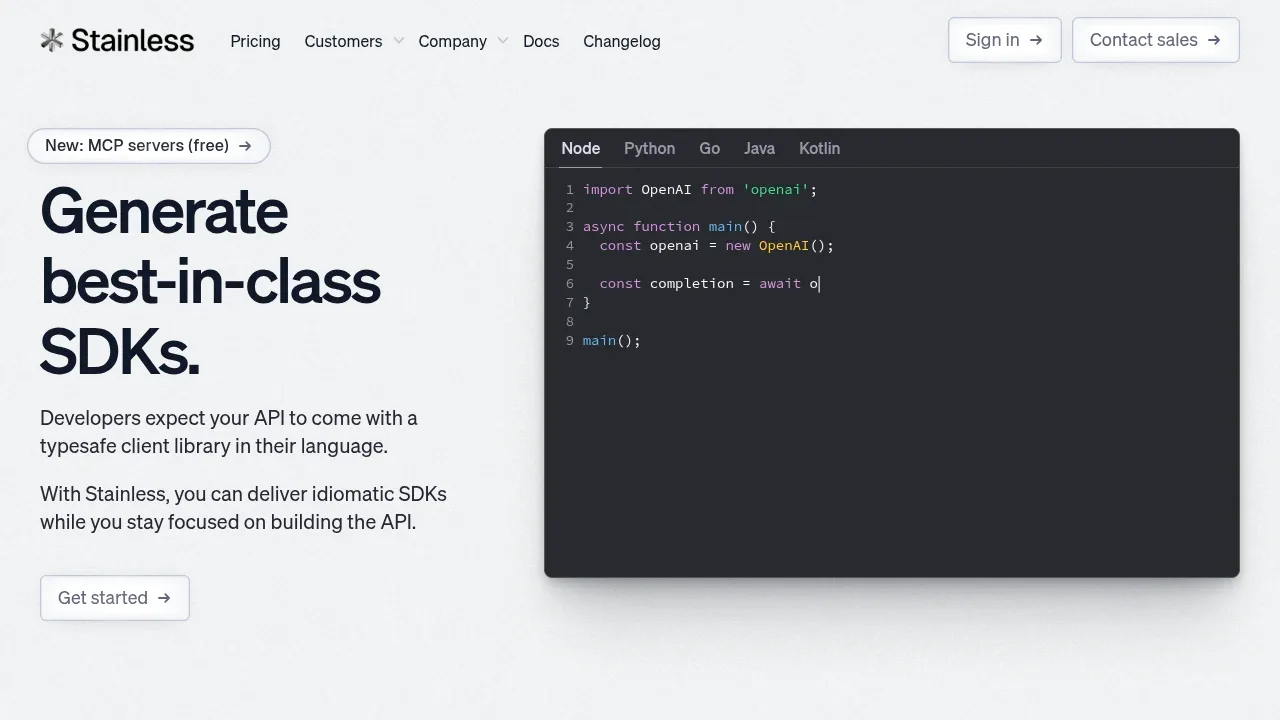Expand the Company dropdown chevron
The image size is (1280, 720).
(x=502, y=41)
